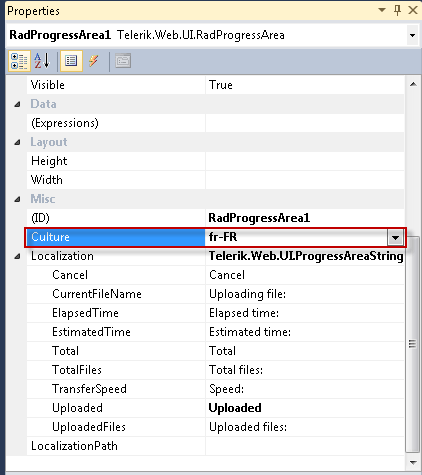Sort properties alphabetically with the A-Z icon

pyautogui.click(x=42, y=61)
